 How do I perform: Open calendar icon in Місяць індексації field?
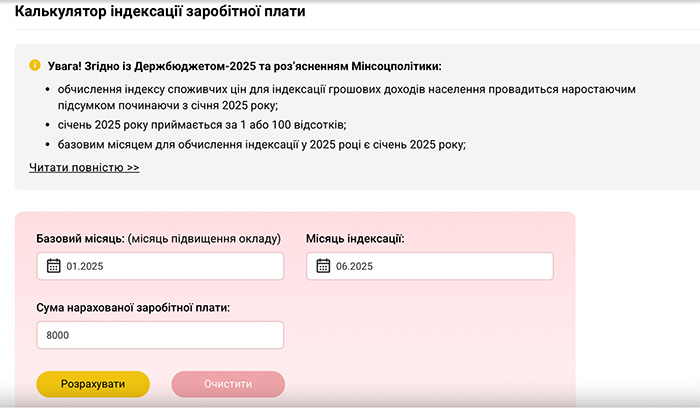323,266
